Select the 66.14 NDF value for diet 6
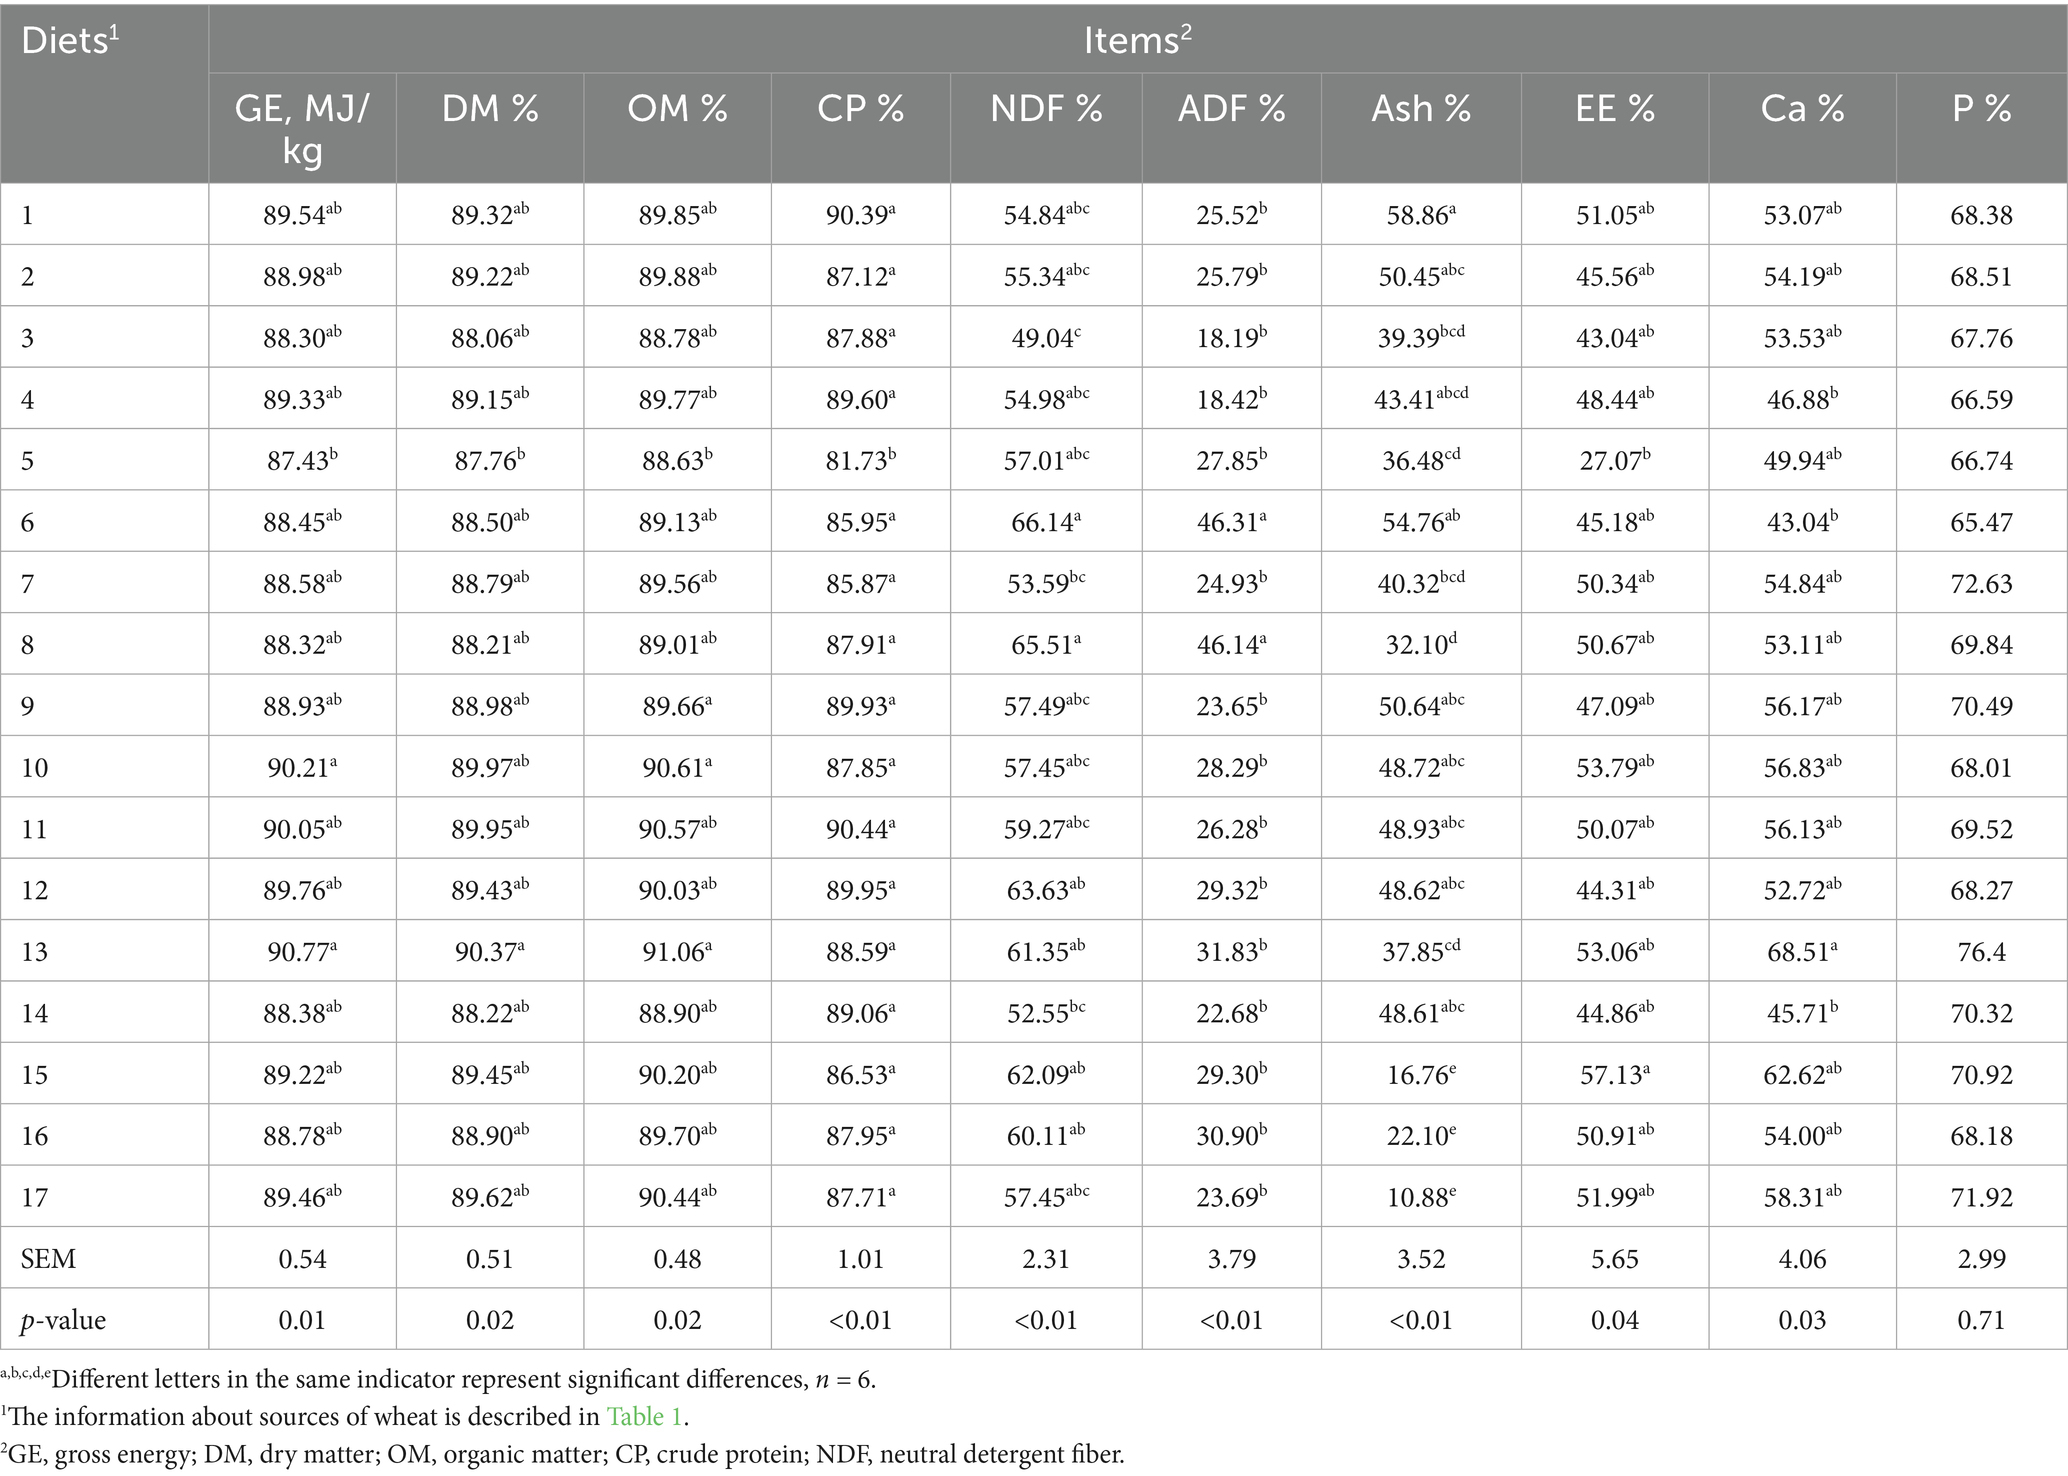Screen dimensions: 2068x1476 click(x=1043, y=522)
